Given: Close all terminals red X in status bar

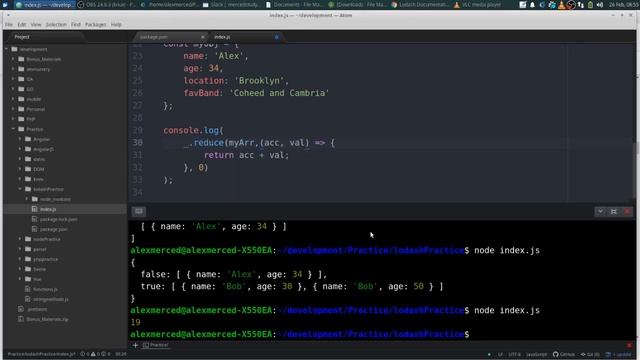Looking at the screenshot, I should [x=629, y=345].
